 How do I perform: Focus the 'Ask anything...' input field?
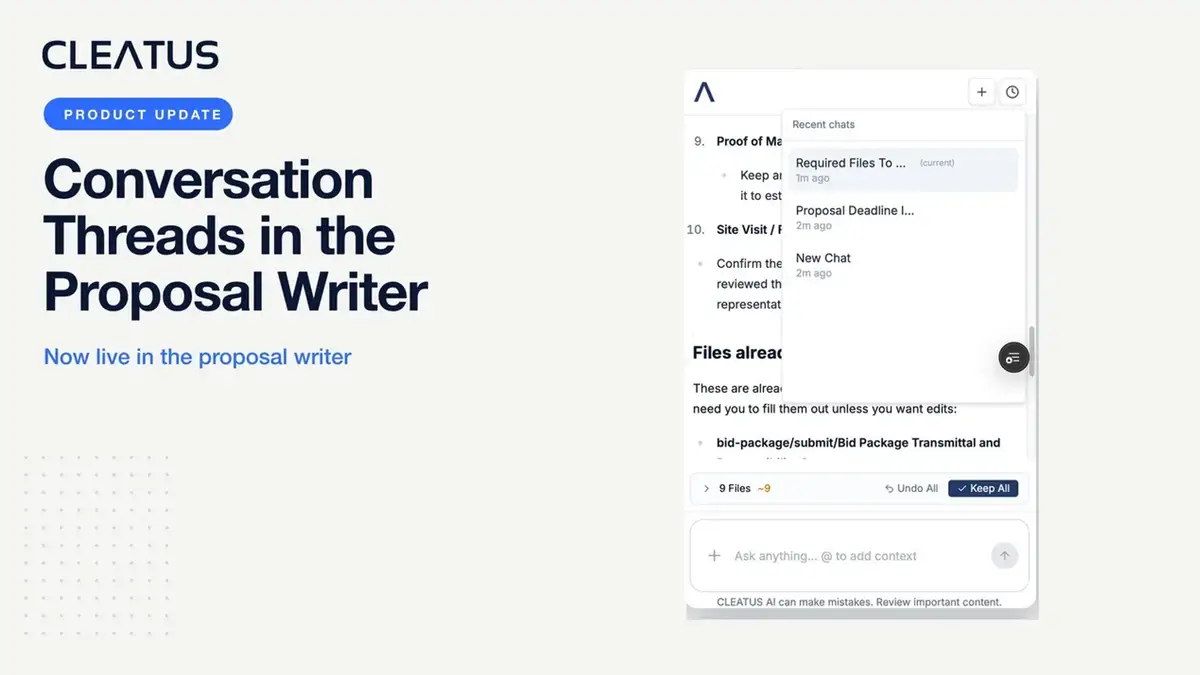coord(858,556)
